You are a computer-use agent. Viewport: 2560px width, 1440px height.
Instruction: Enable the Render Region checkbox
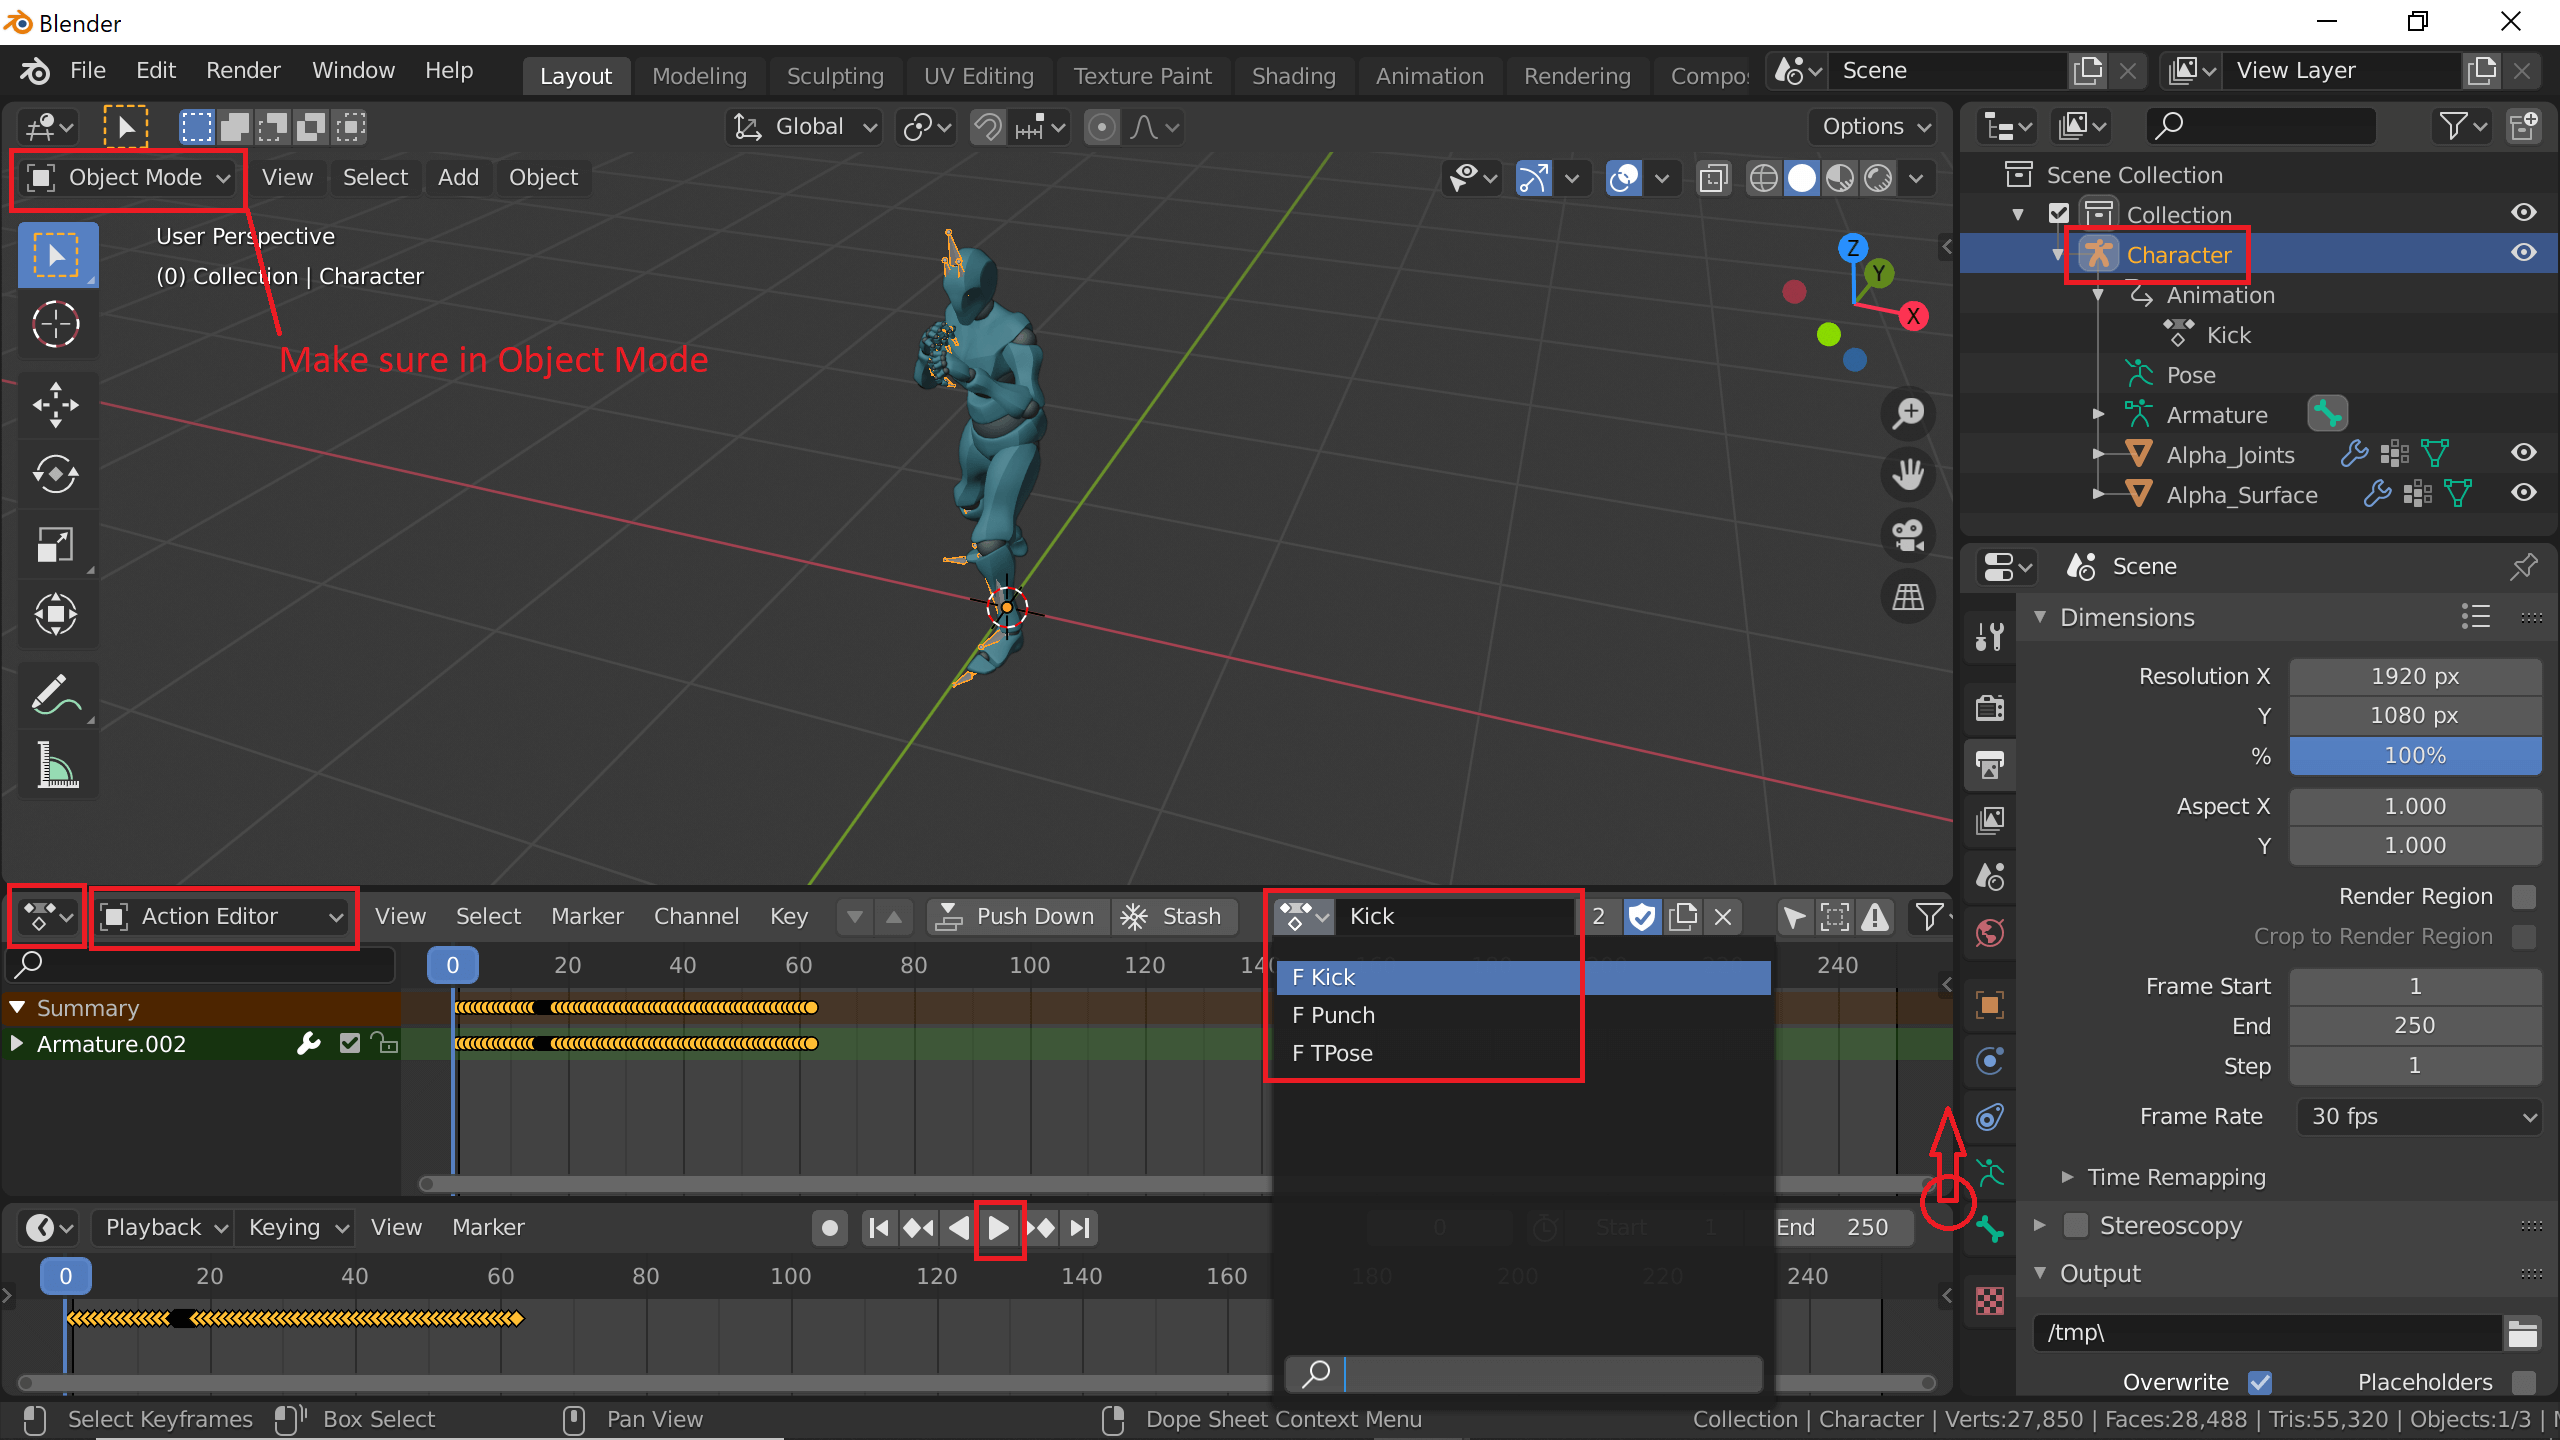tap(2524, 896)
